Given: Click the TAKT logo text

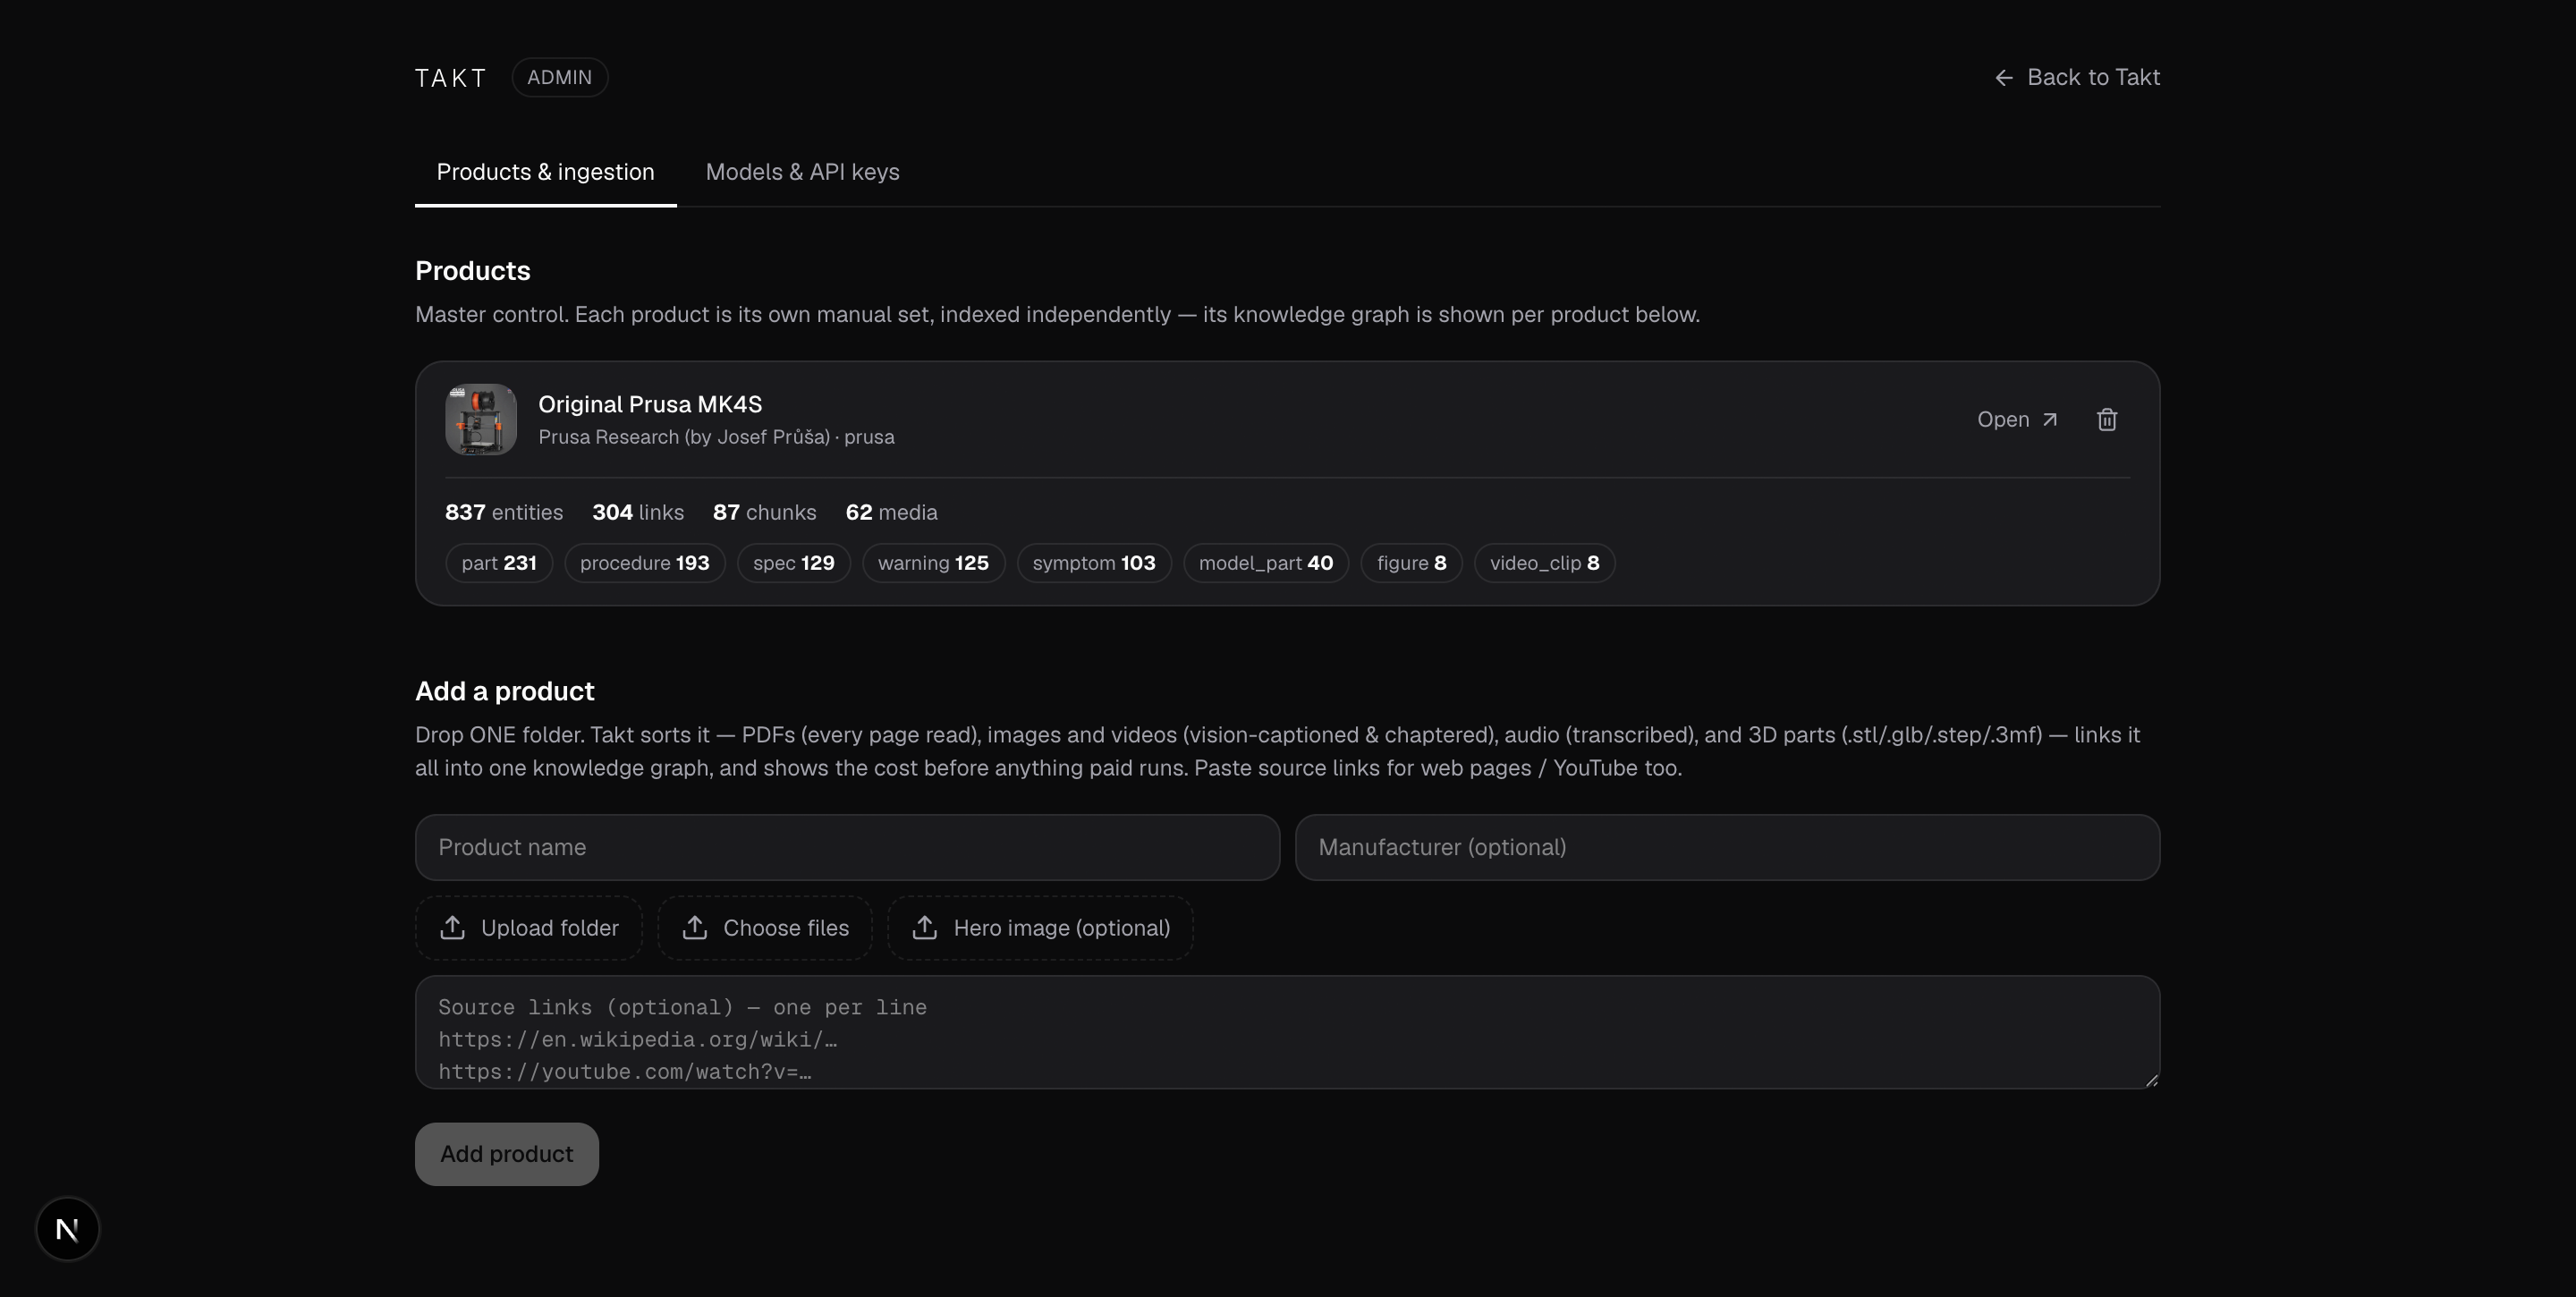Looking at the screenshot, I should 451,78.
